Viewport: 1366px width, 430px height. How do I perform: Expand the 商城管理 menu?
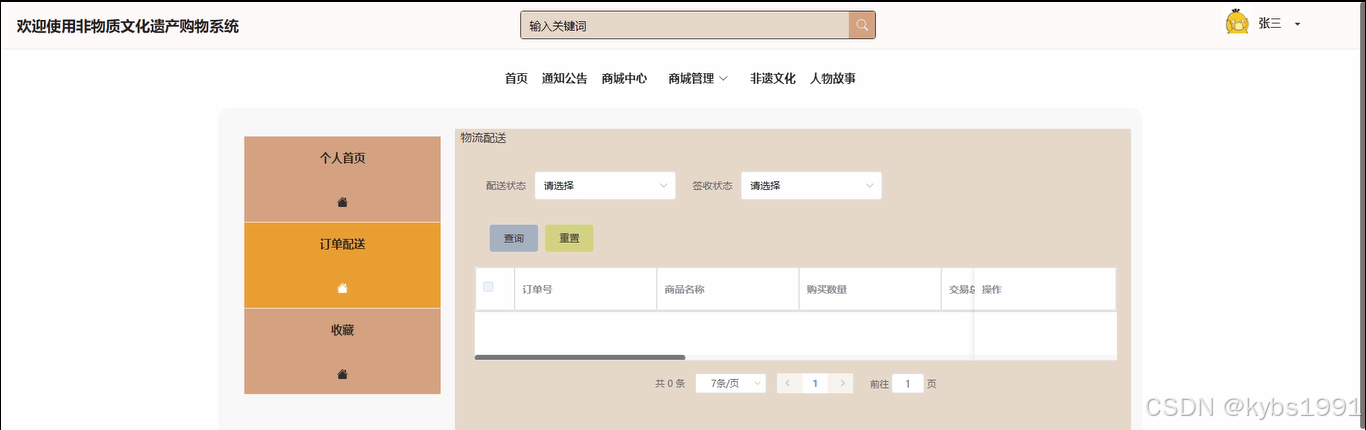pyautogui.click(x=698, y=78)
